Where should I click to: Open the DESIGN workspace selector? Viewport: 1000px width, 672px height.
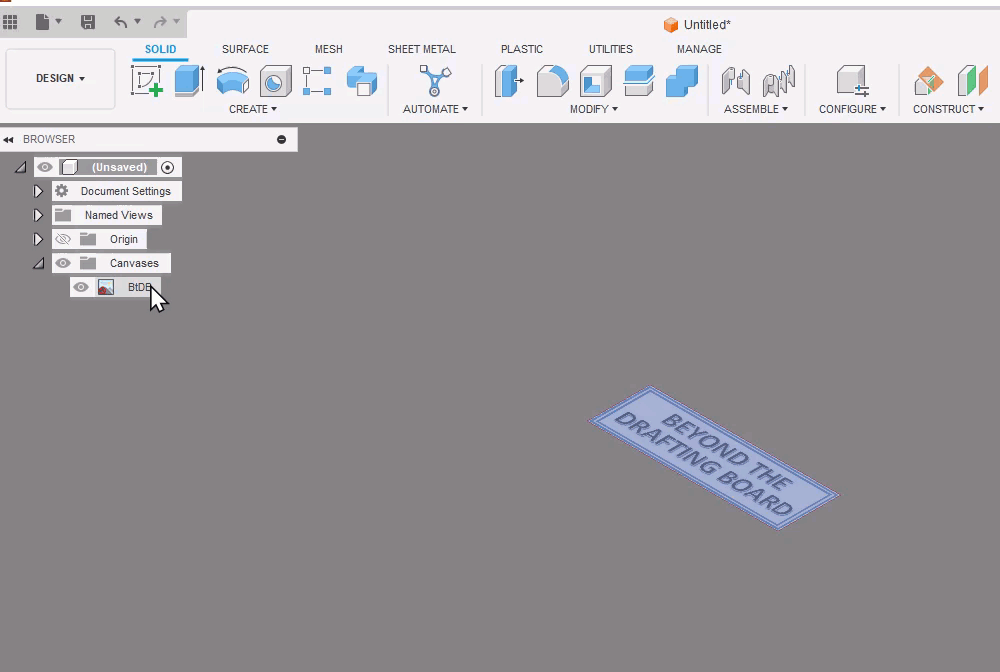coord(59,77)
